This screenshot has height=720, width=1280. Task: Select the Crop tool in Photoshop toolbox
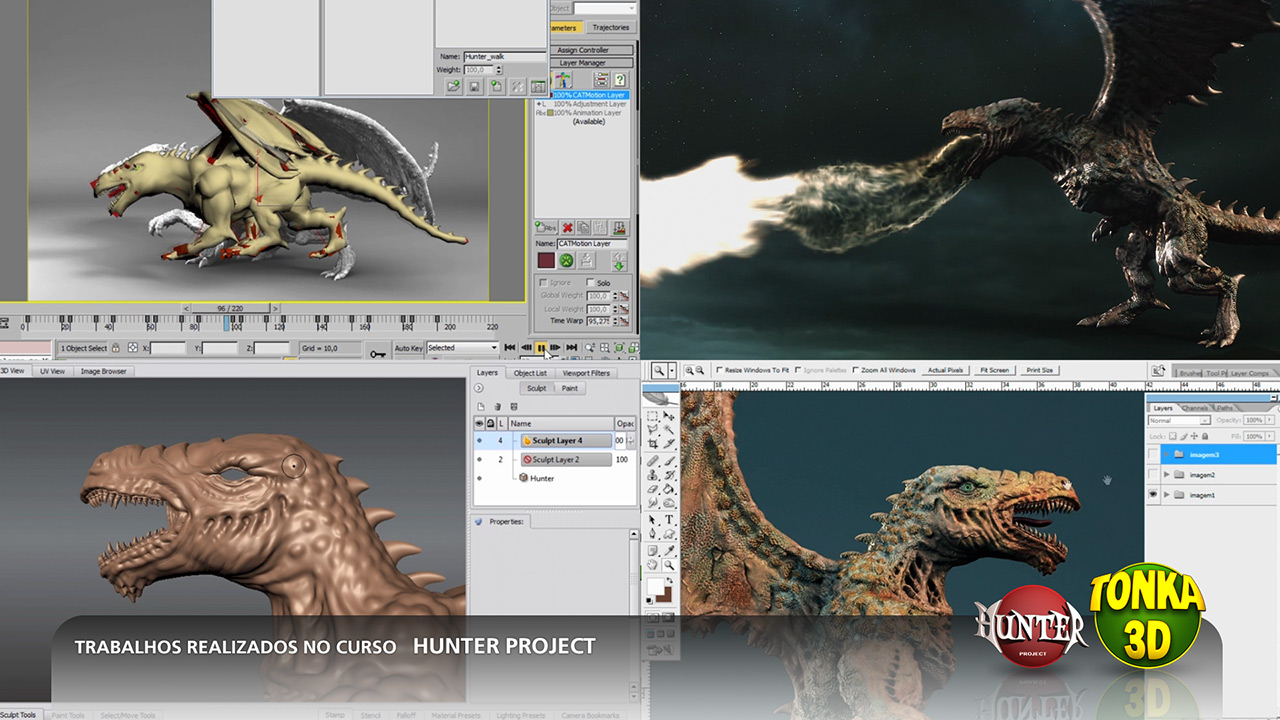[652, 442]
